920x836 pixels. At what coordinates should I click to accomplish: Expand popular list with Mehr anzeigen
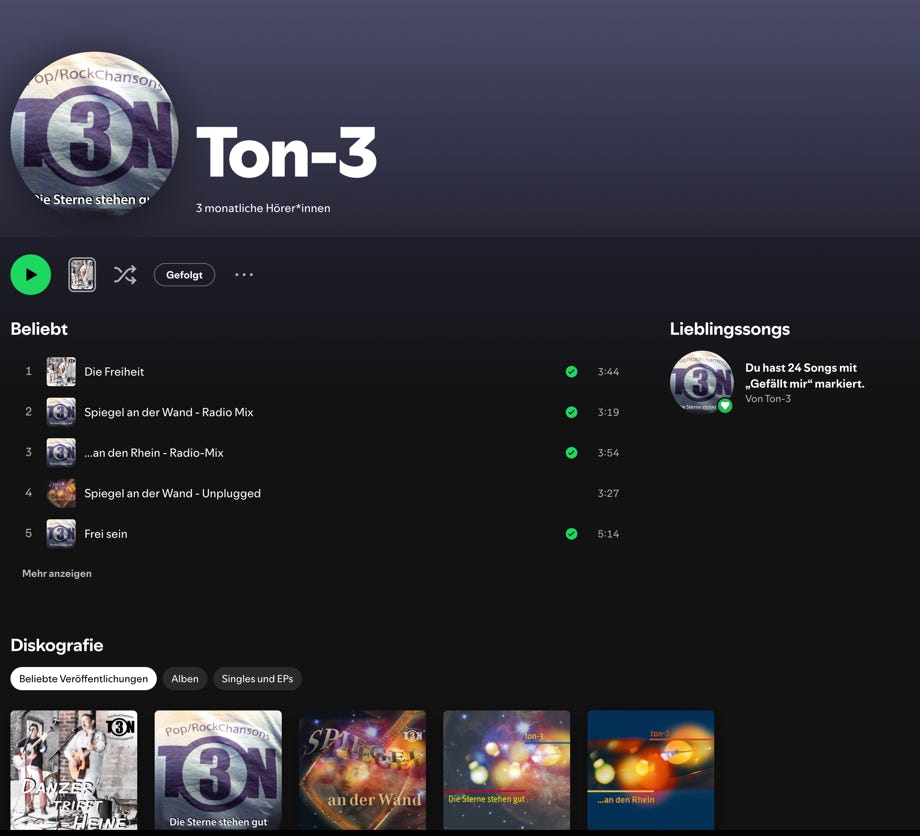(x=57, y=574)
